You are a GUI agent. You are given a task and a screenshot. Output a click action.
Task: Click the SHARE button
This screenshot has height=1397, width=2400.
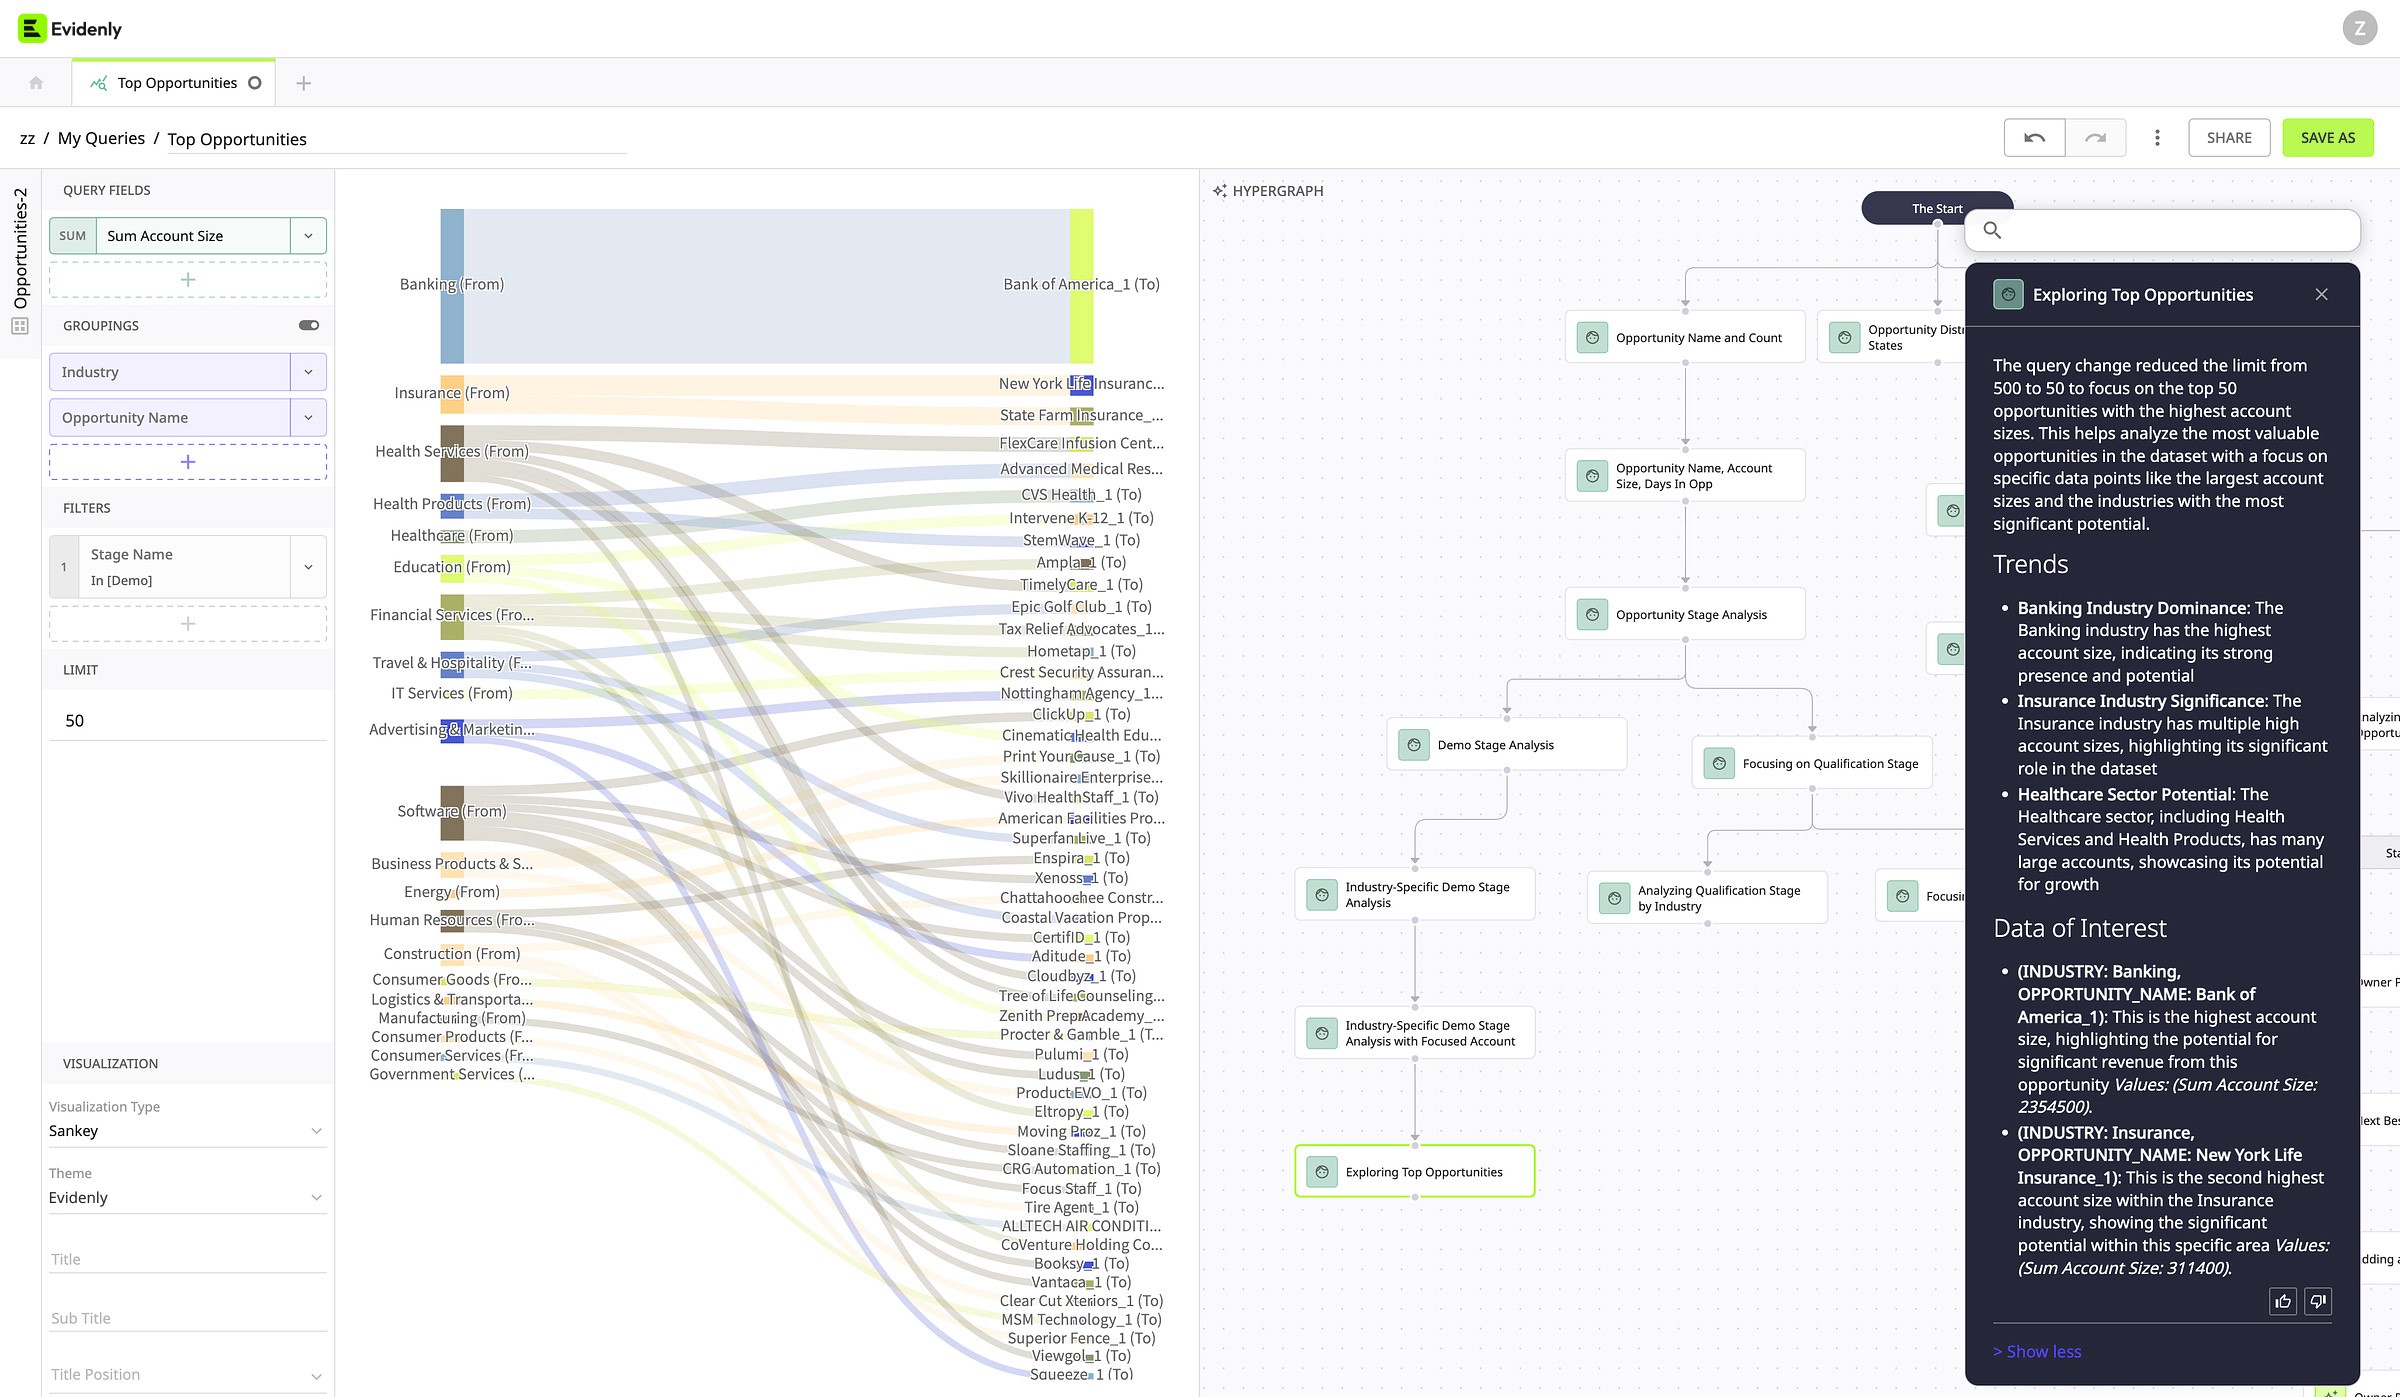2229,138
